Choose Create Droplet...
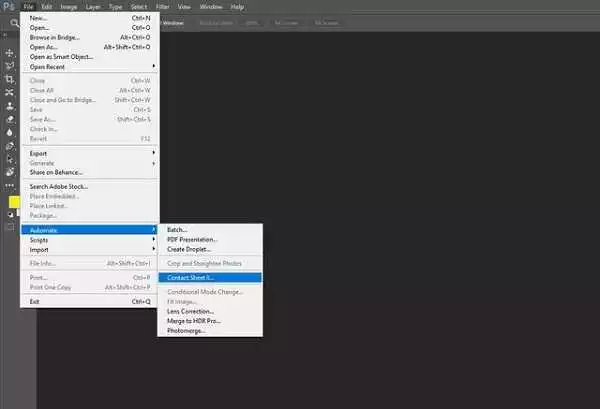Image resolution: width=600 pixels, height=409 pixels. click(210, 249)
